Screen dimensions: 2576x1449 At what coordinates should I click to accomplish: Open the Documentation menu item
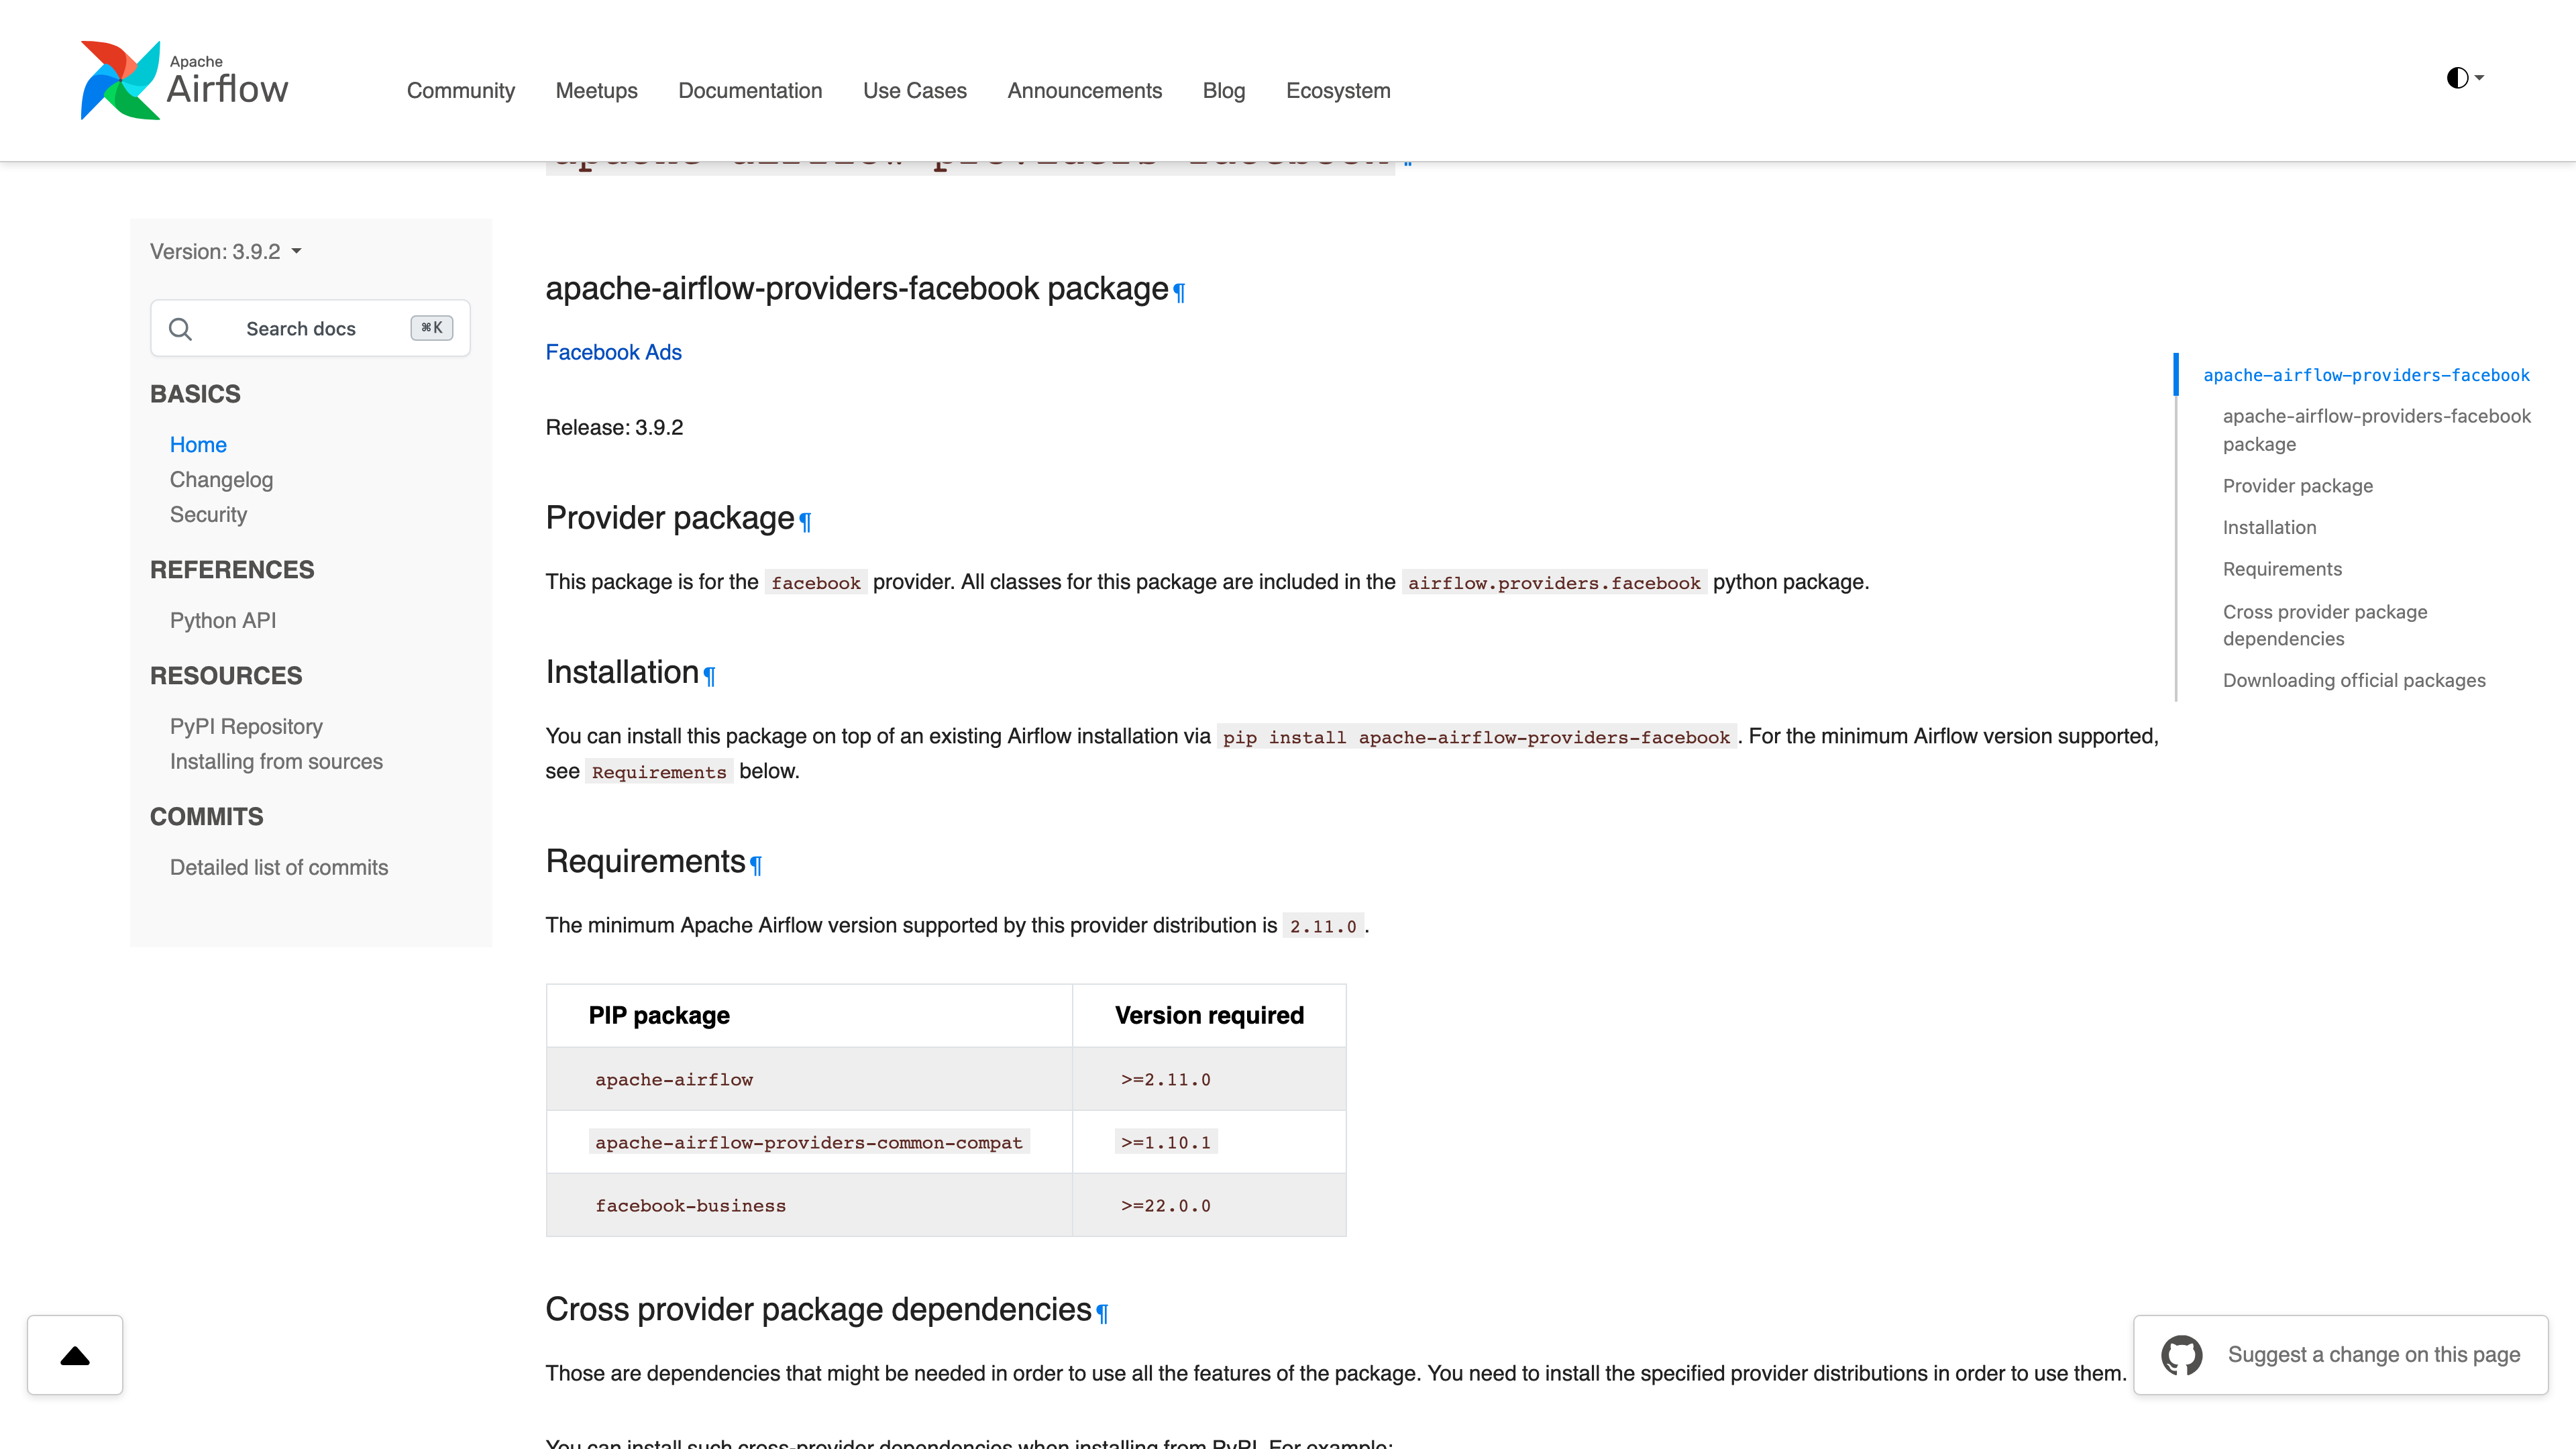coord(750,90)
